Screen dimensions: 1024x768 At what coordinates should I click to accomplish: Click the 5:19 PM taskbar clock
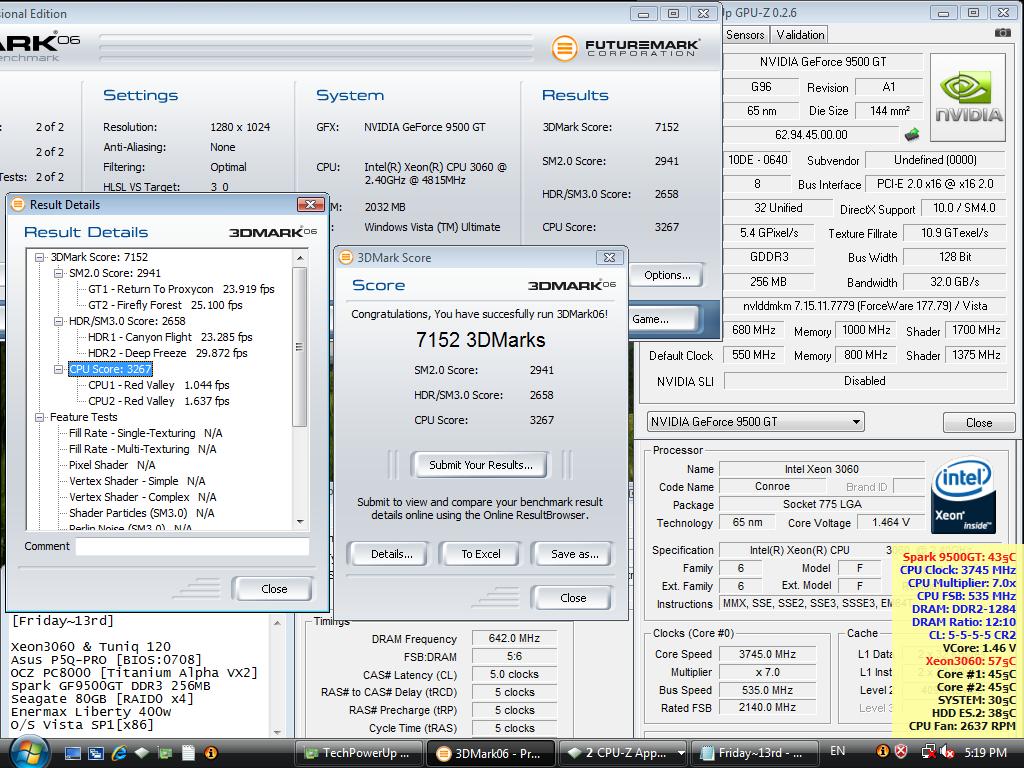(x=985, y=752)
